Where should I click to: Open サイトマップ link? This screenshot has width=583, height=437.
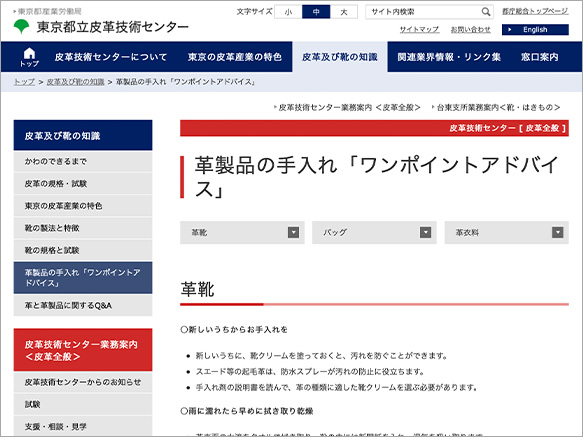pyautogui.click(x=419, y=29)
